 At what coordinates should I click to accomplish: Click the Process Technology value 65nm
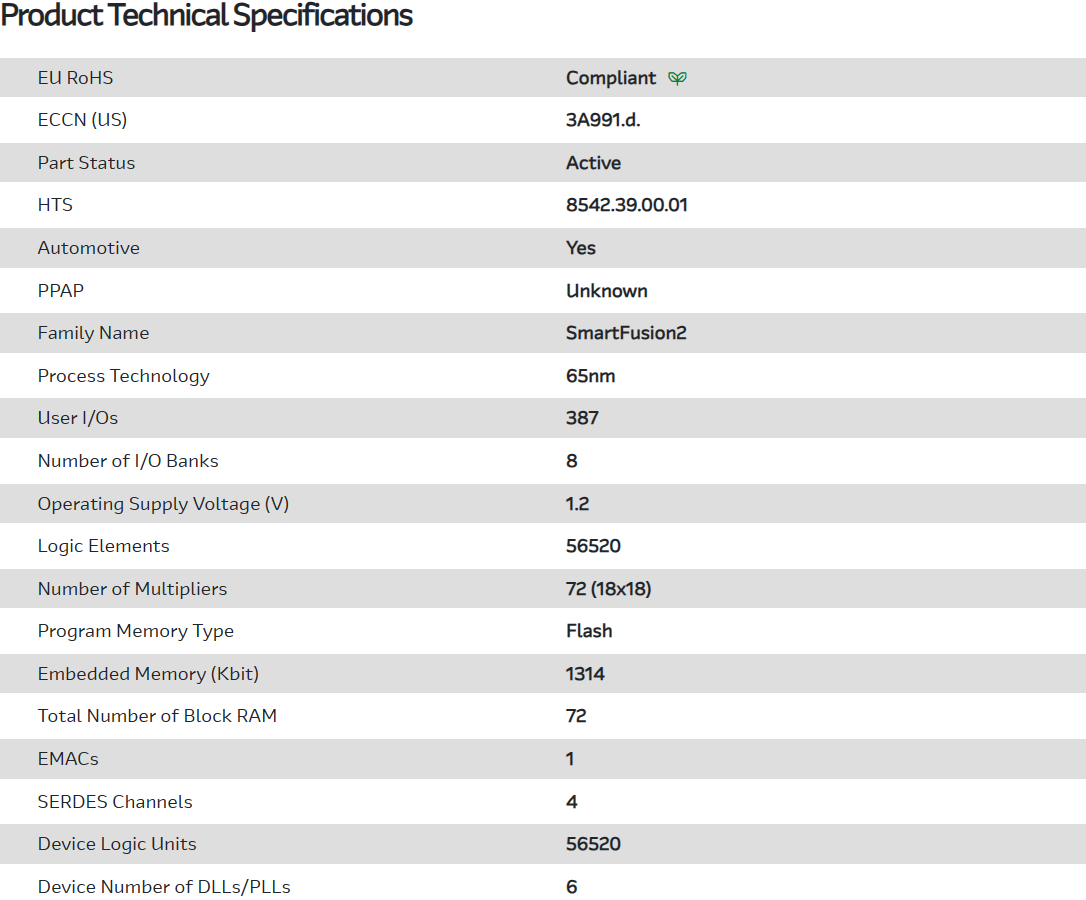click(590, 376)
